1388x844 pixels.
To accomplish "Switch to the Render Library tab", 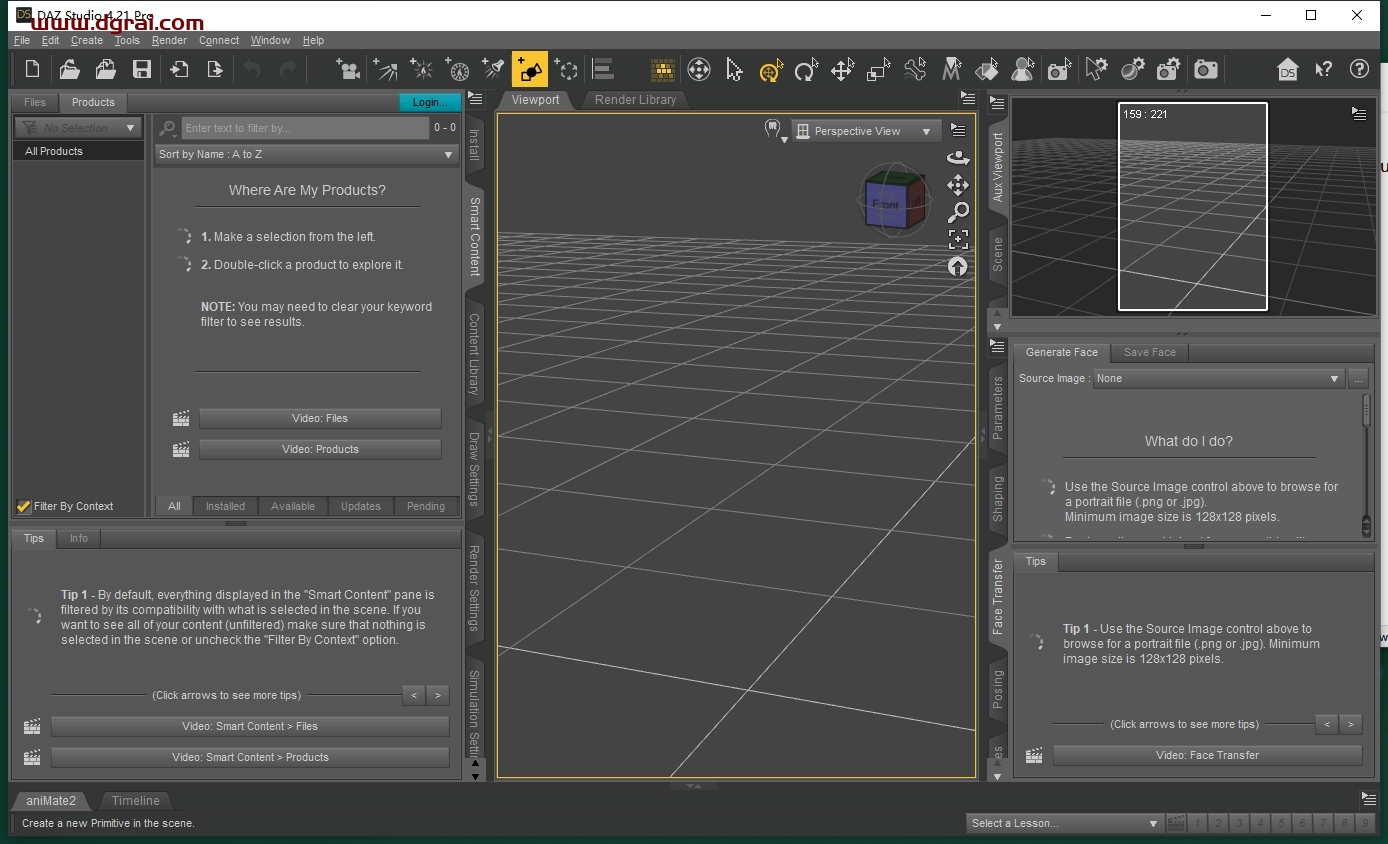I will click(x=635, y=100).
